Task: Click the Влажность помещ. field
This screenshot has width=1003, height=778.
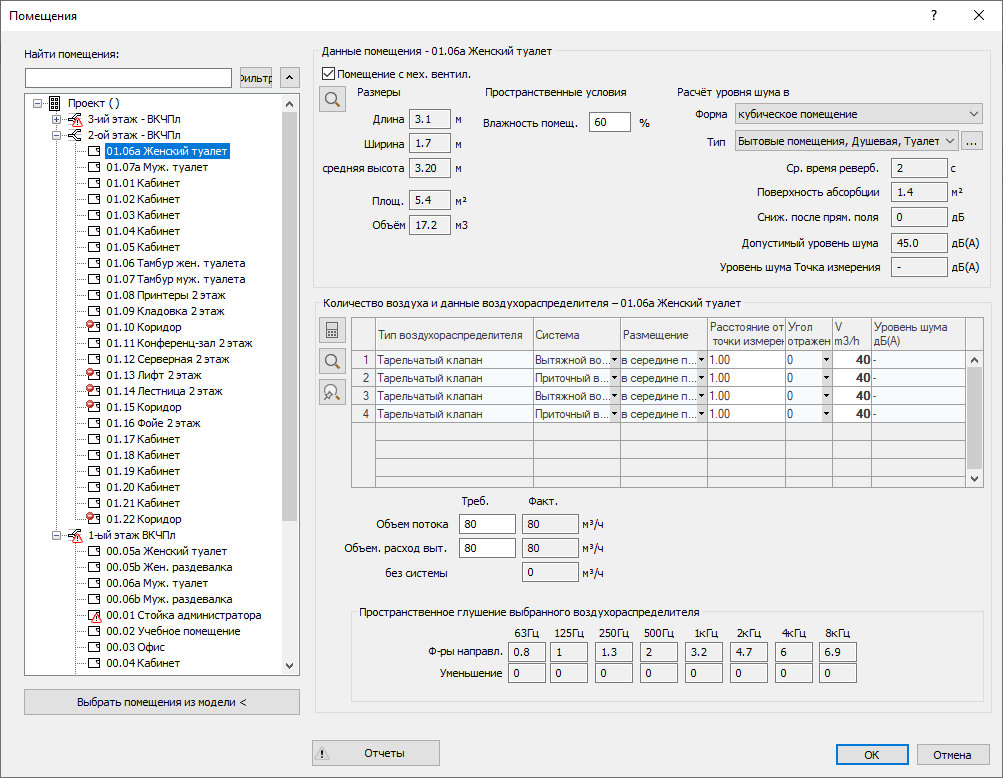Action: click(610, 122)
